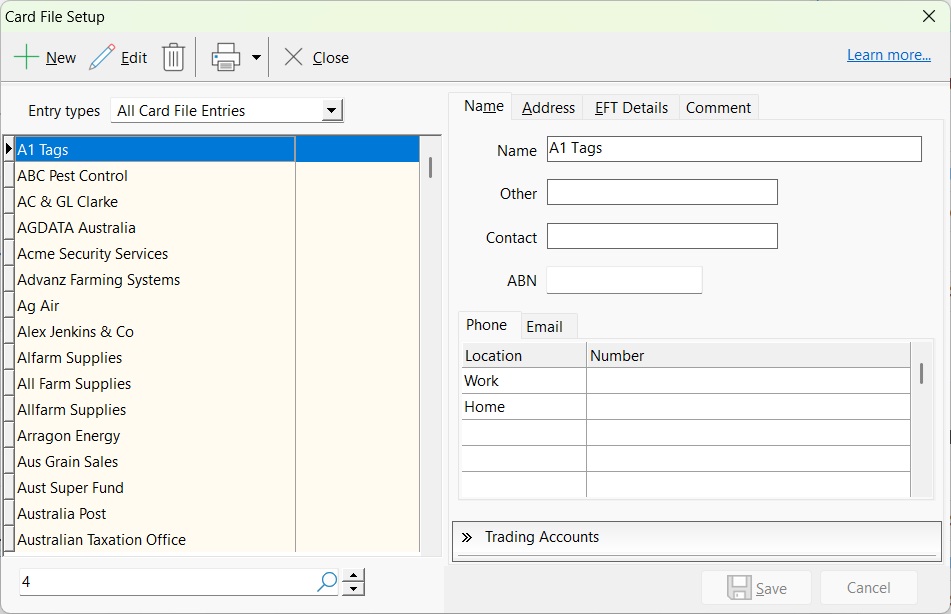
Task: Click the increment arrow beside the search box
Action: [352, 575]
